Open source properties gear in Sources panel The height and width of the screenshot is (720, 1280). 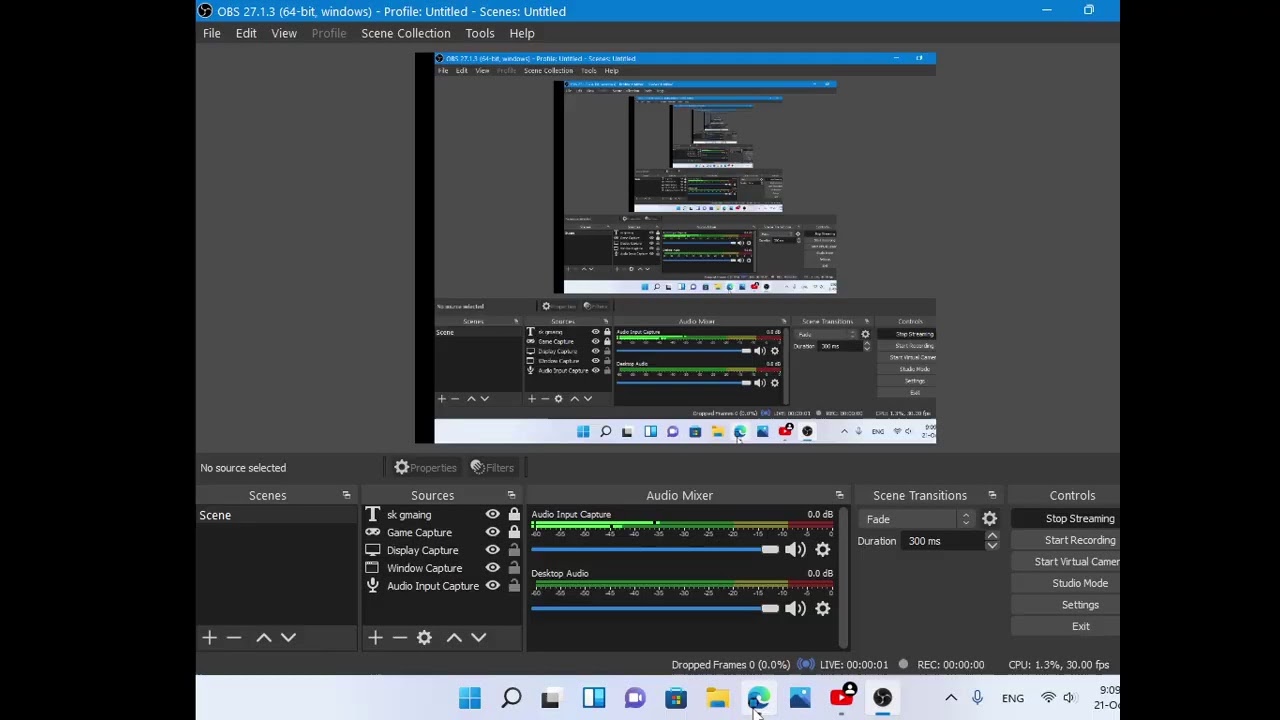pos(424,637)
